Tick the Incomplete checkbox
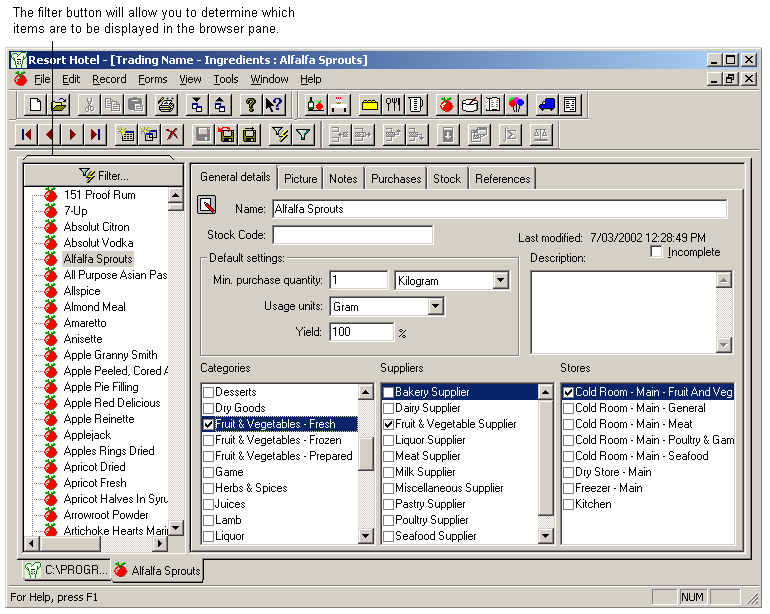The width and height of the screenshot is (770, 614). 656,251
